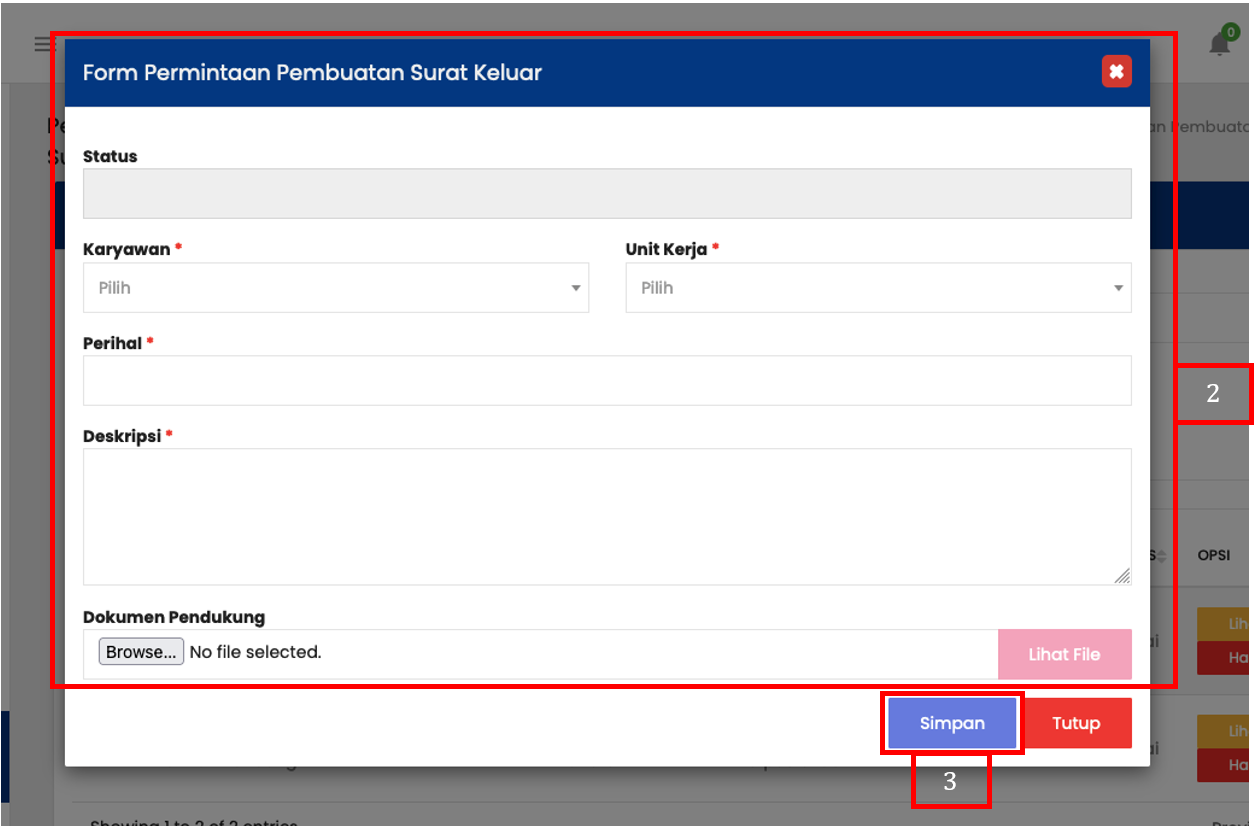Click second row's red Hapus button
Screen dimensions: 1257x826
click(1228, 765)
